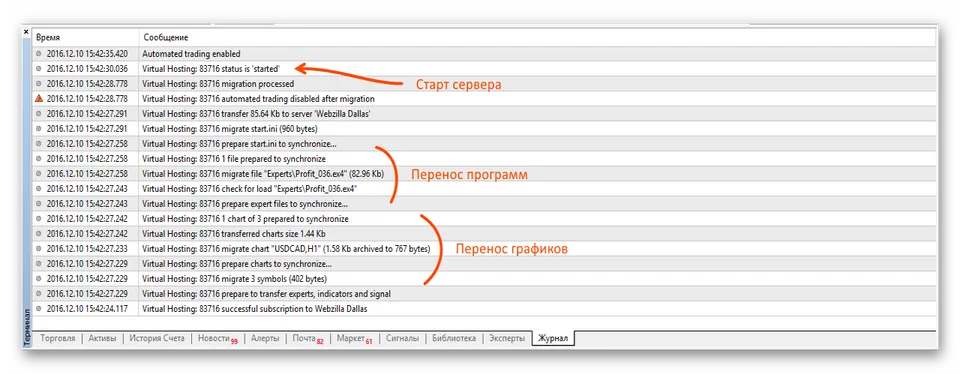Select the active Журнал tab
Screen dimensions: 960x374
(553, 338)
